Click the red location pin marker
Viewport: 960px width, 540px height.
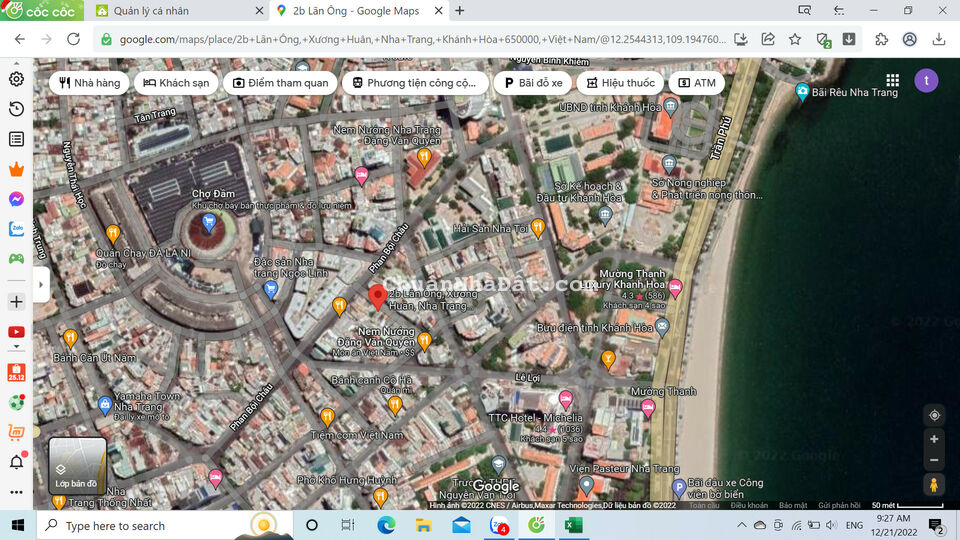click(378, 297)
